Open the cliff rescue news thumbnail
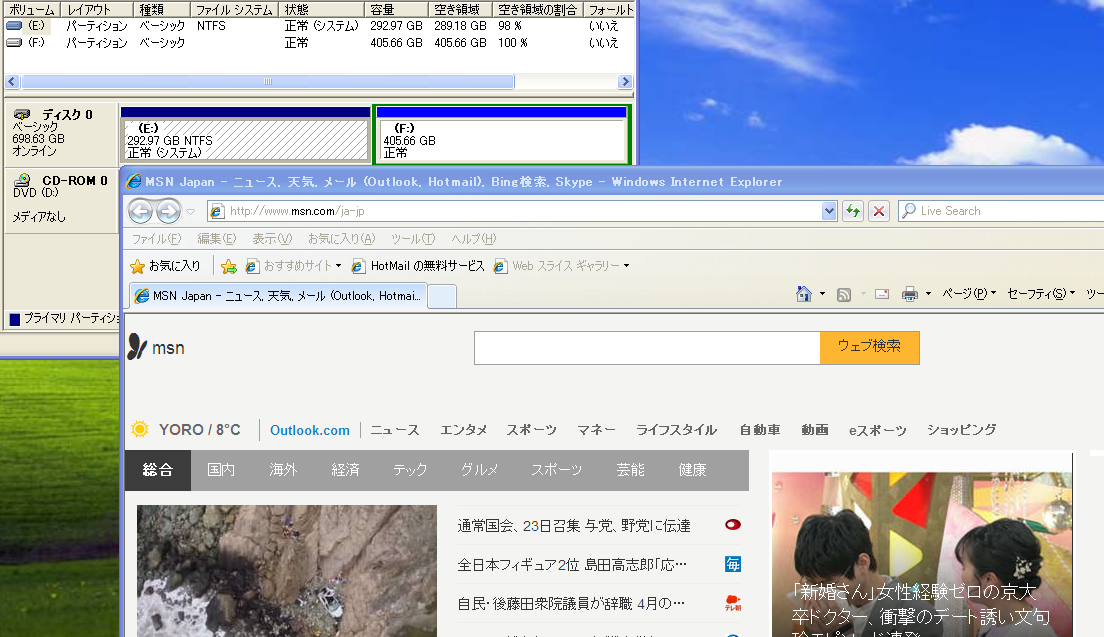 (x=287, y=571)
